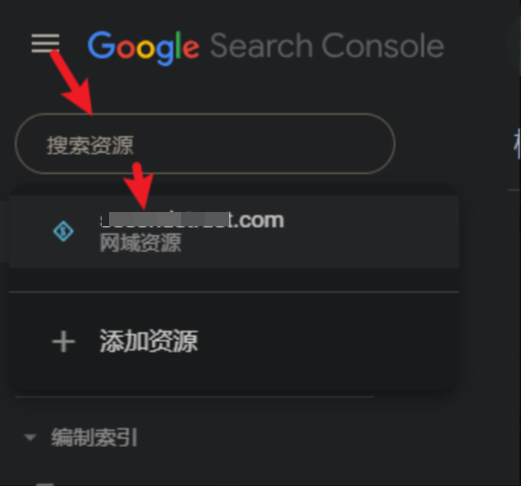521x486 pixels.
Task: Click the divider line above 添加资源
Action: (x=234, y=292)
